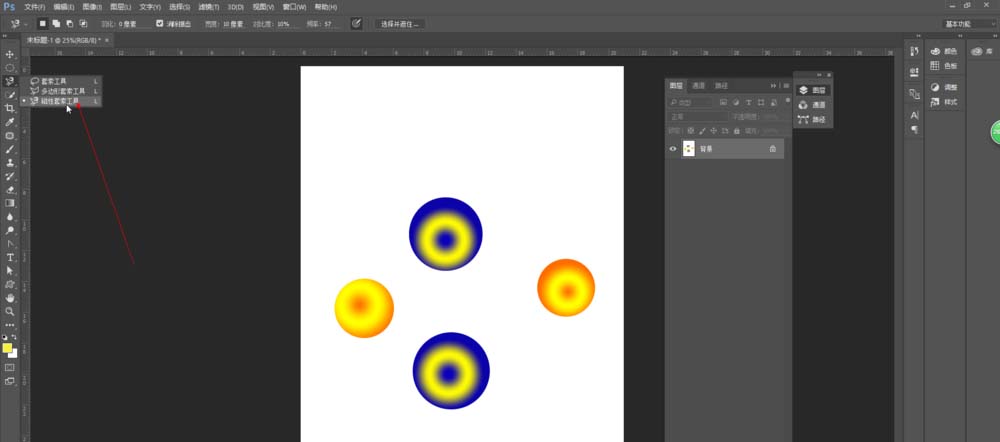Screen dimensions: 1000x442
Task: Toggle the 消除锯齿 anti-alias checkbox
Action: click(160, 23)
